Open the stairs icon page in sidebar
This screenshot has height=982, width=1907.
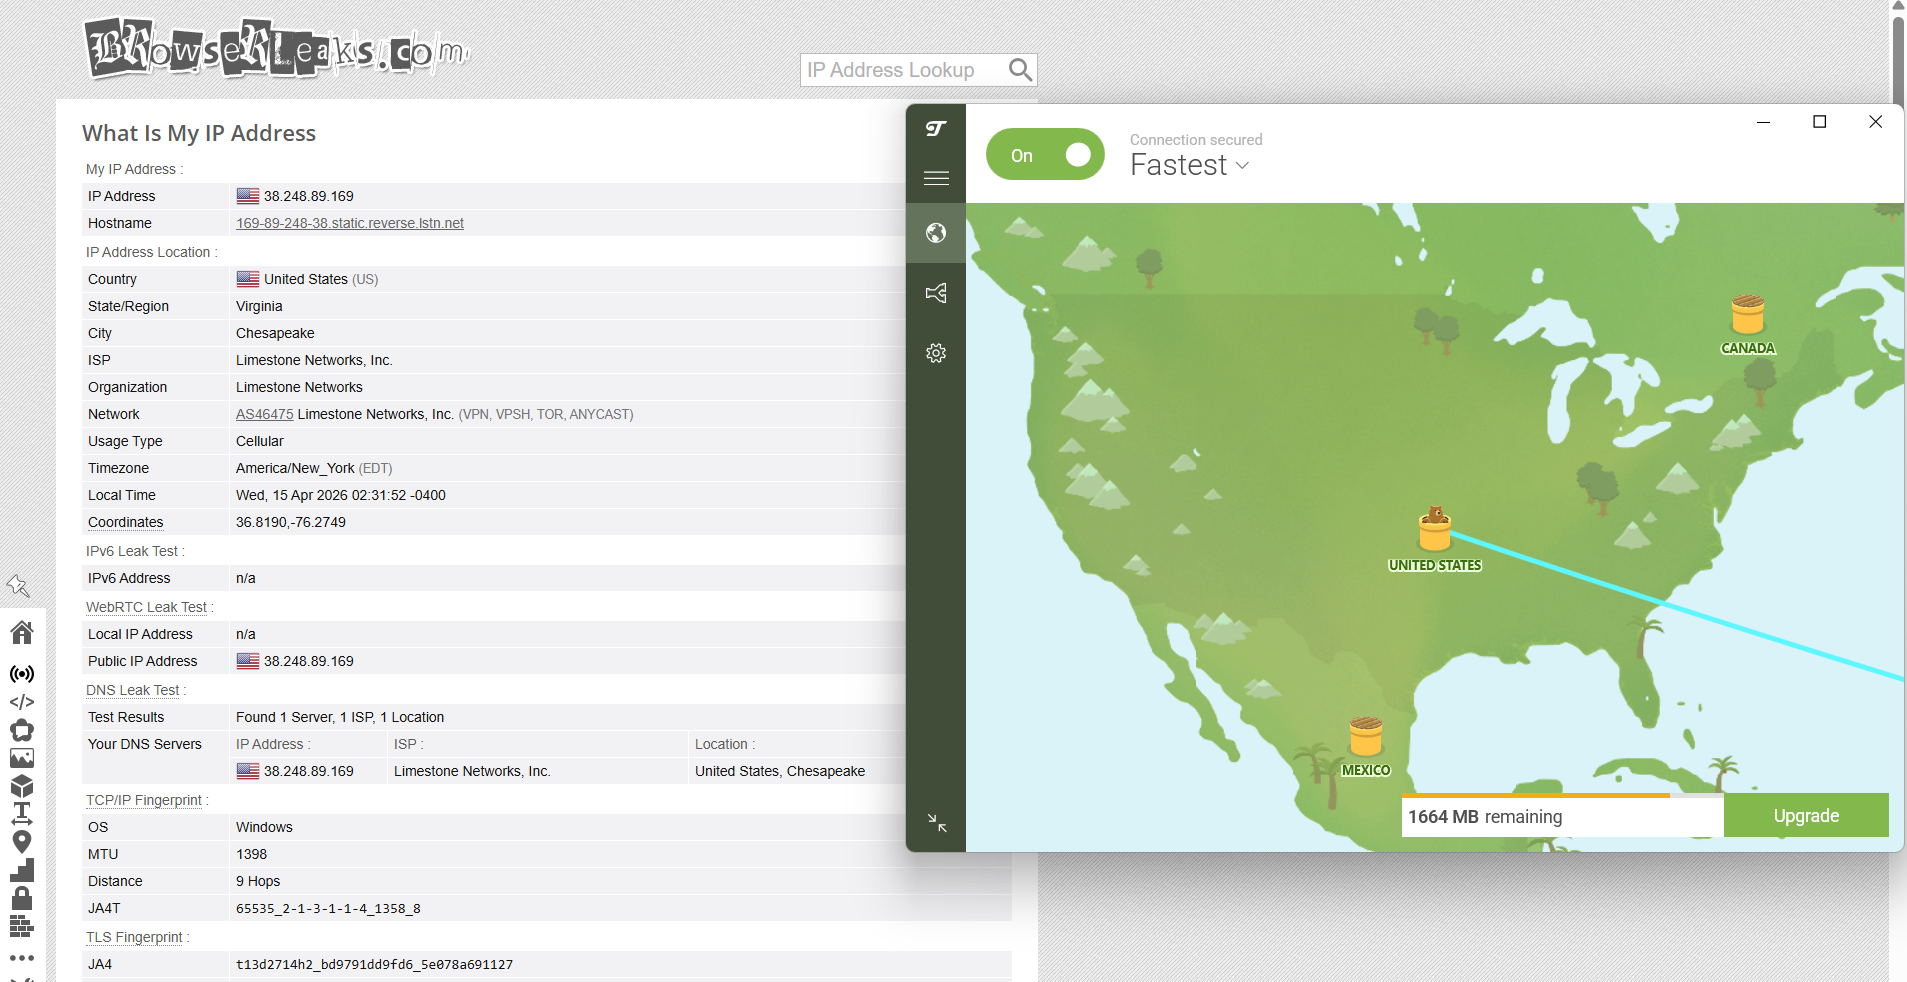[x=22, y=870]
